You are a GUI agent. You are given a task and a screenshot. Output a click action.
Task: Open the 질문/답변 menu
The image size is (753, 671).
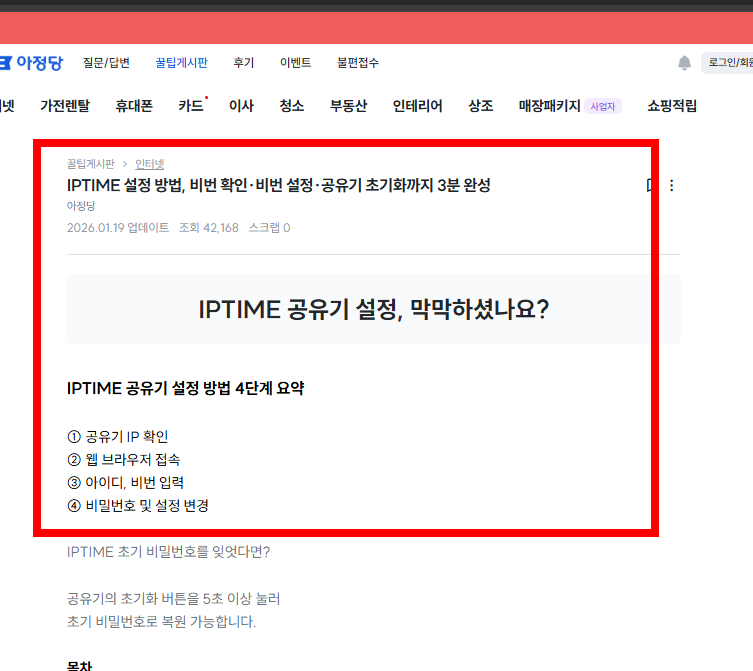coord(106,62)
